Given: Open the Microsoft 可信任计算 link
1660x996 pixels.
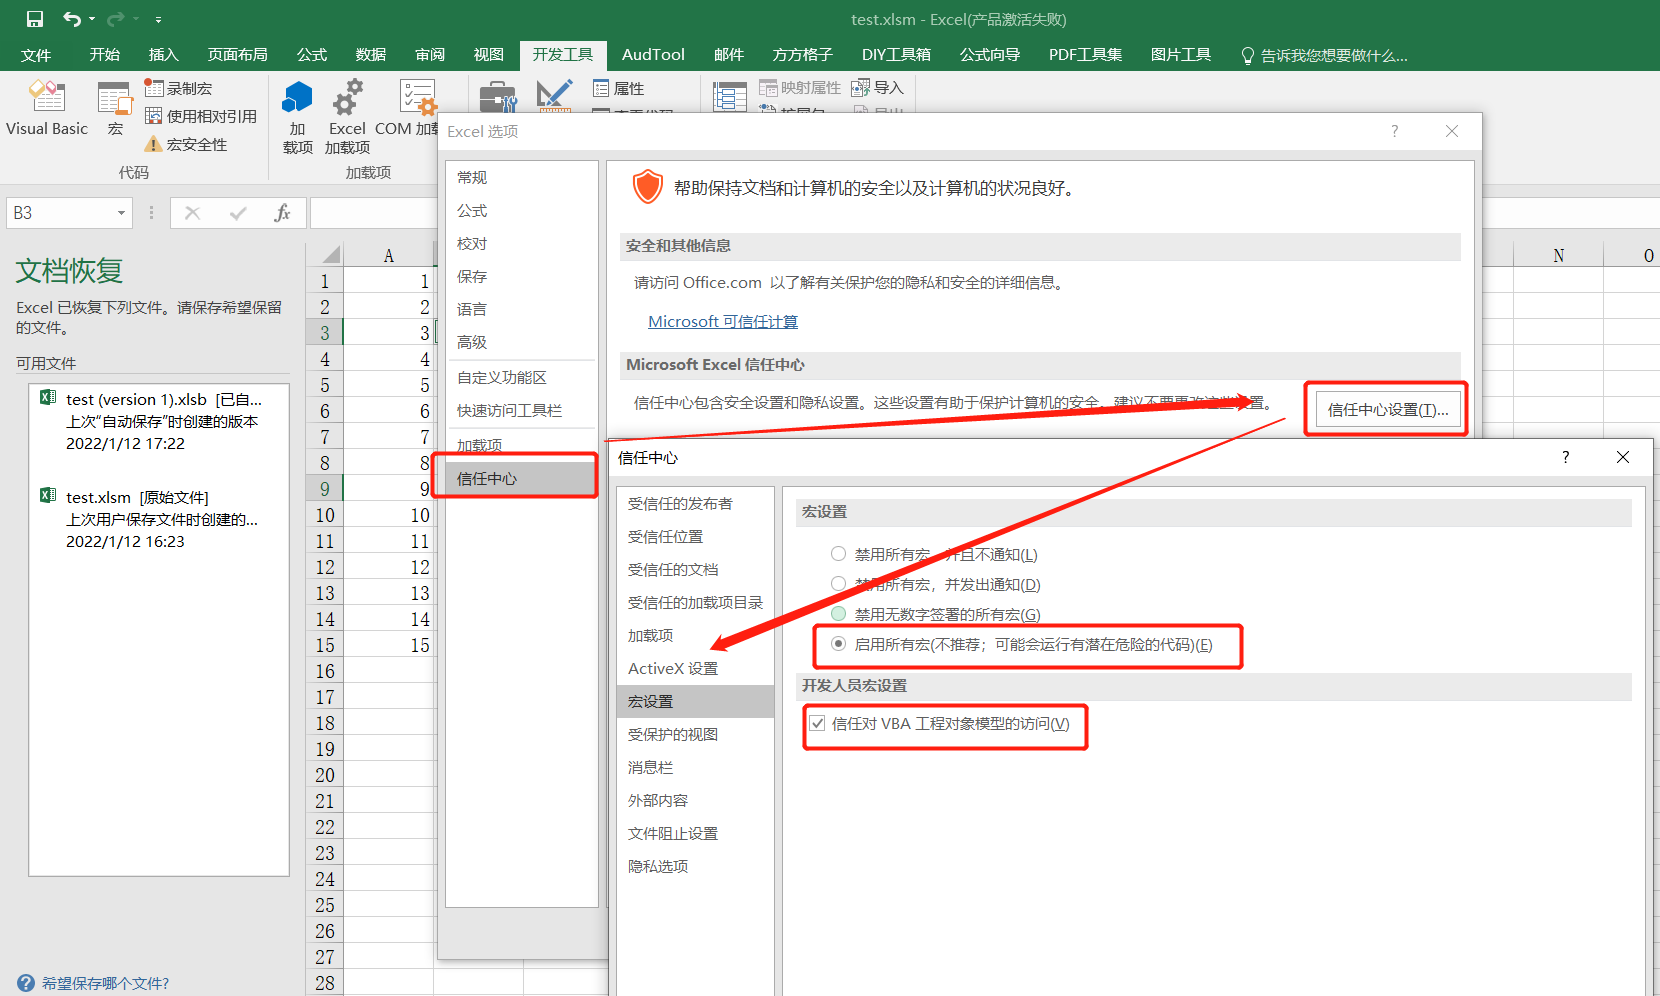Looking at the screenshot, I should 723,322.
